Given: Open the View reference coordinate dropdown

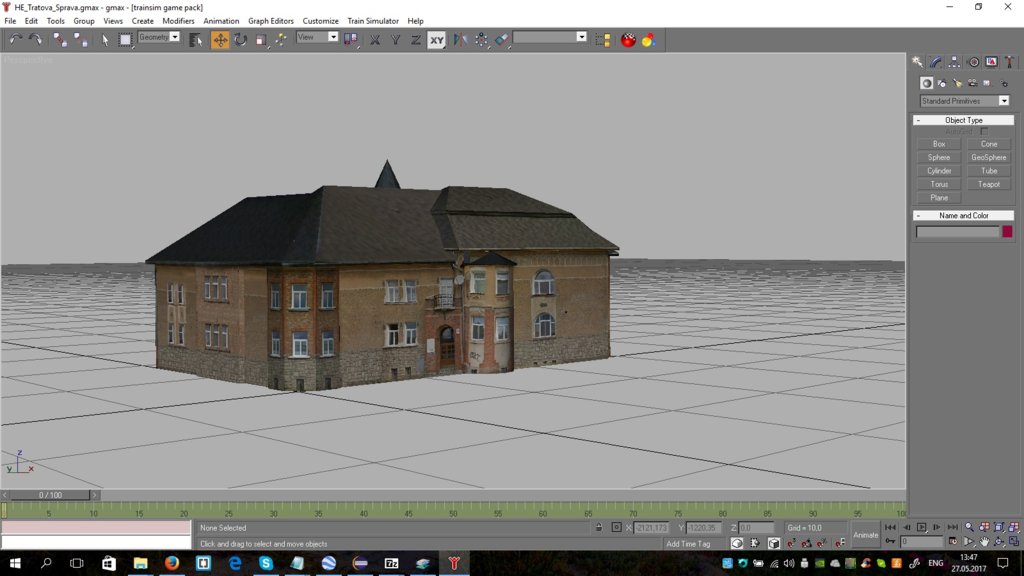Looking at the screenshot, I should [x=333, y=37].
